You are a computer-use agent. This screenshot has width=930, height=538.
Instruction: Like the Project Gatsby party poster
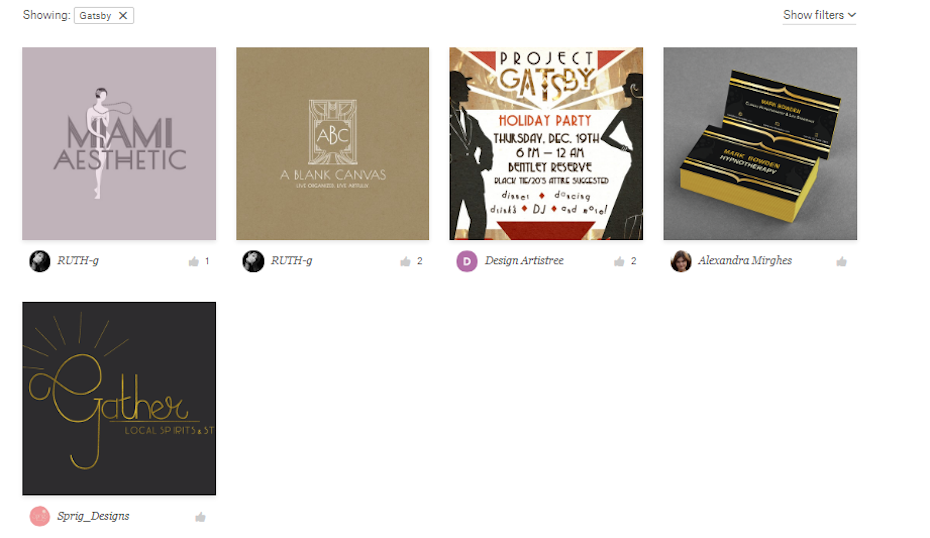point(619,262)
